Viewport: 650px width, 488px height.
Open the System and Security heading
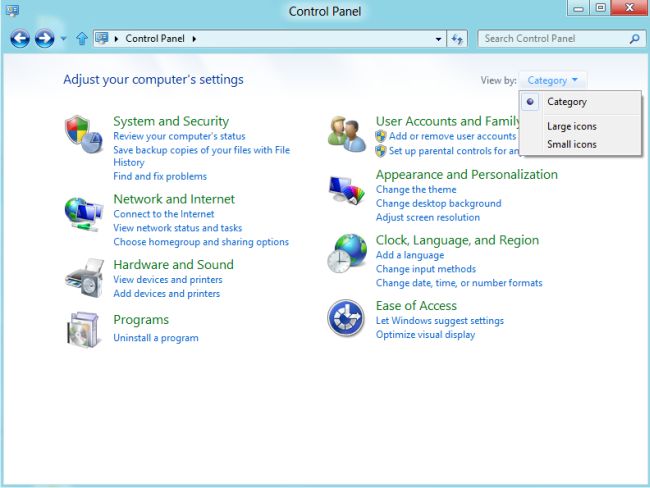tap(171, 121)
